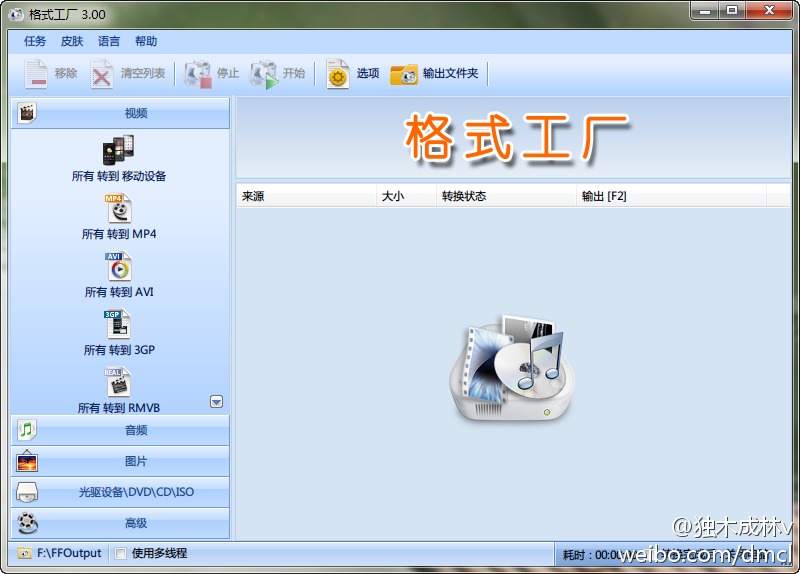This screenshot has height=574, width=800.
Task: Click the F:\FFOutput path in status bar
Action: click(69, 553)
